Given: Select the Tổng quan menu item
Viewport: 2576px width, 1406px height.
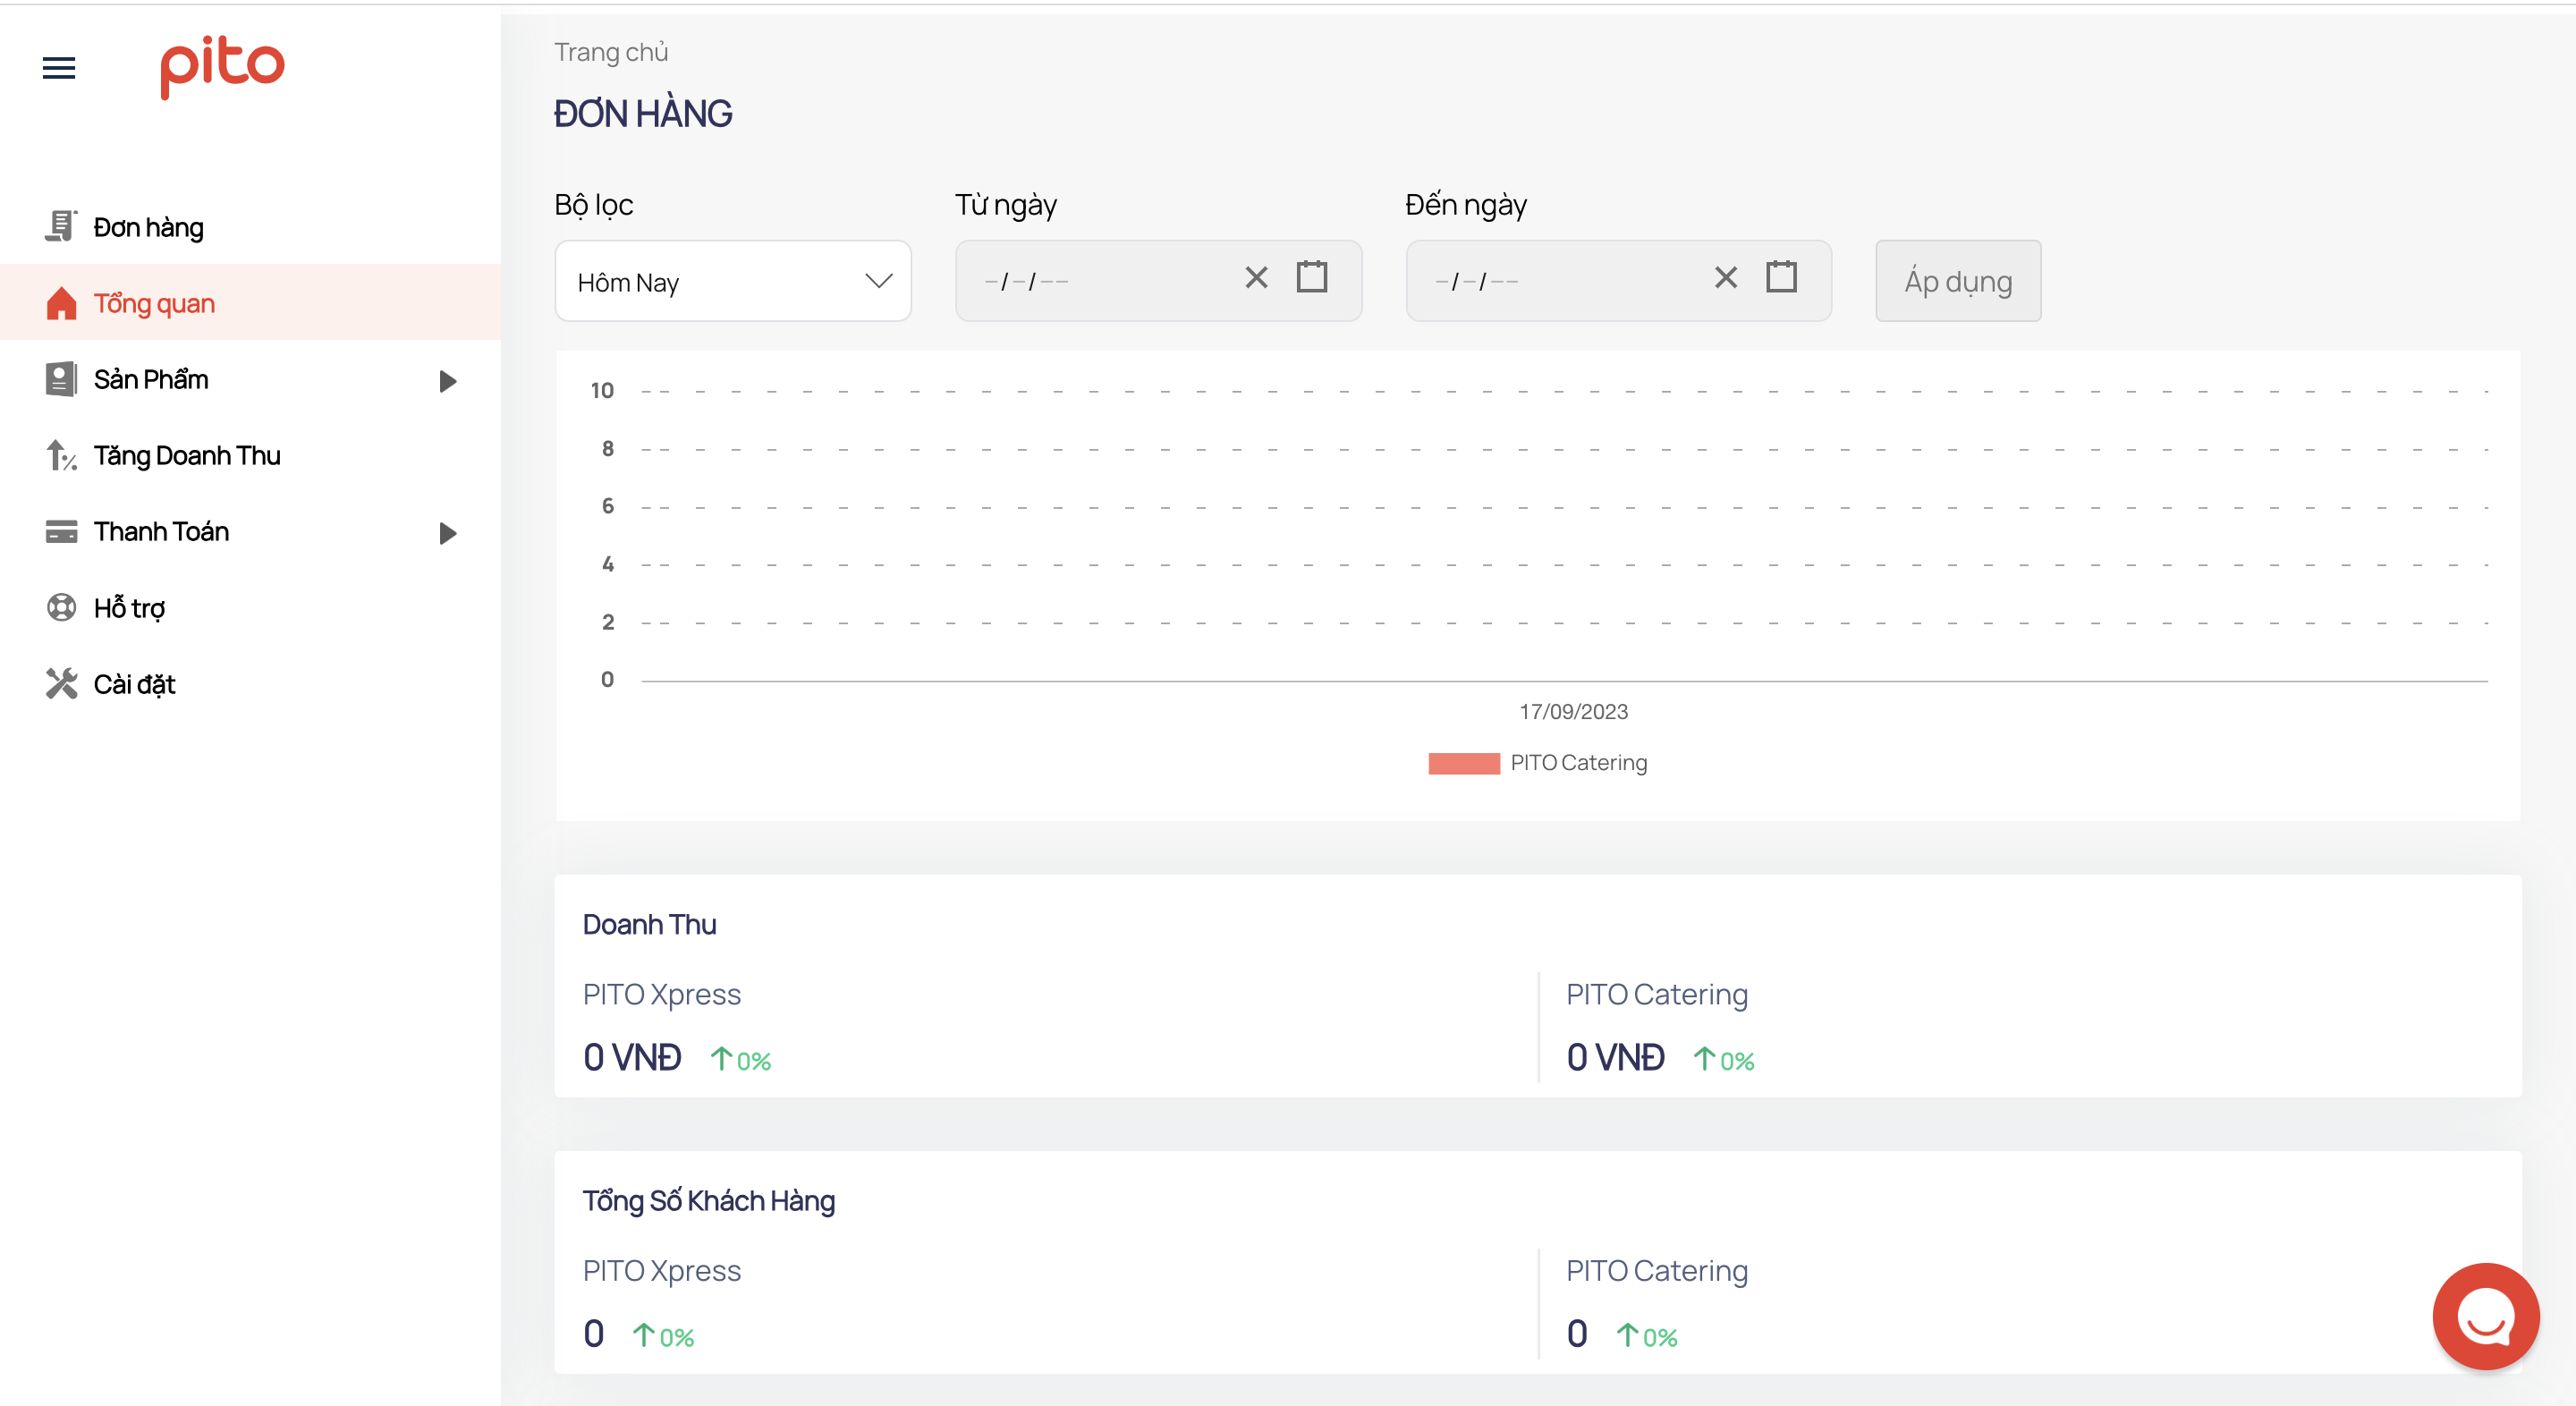Looking at the screenshot, I should tap(250, 303).
